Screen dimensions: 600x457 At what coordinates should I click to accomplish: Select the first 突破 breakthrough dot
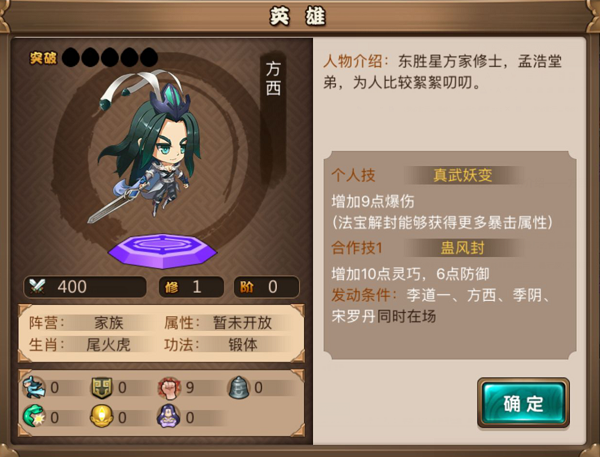point(71,58)
